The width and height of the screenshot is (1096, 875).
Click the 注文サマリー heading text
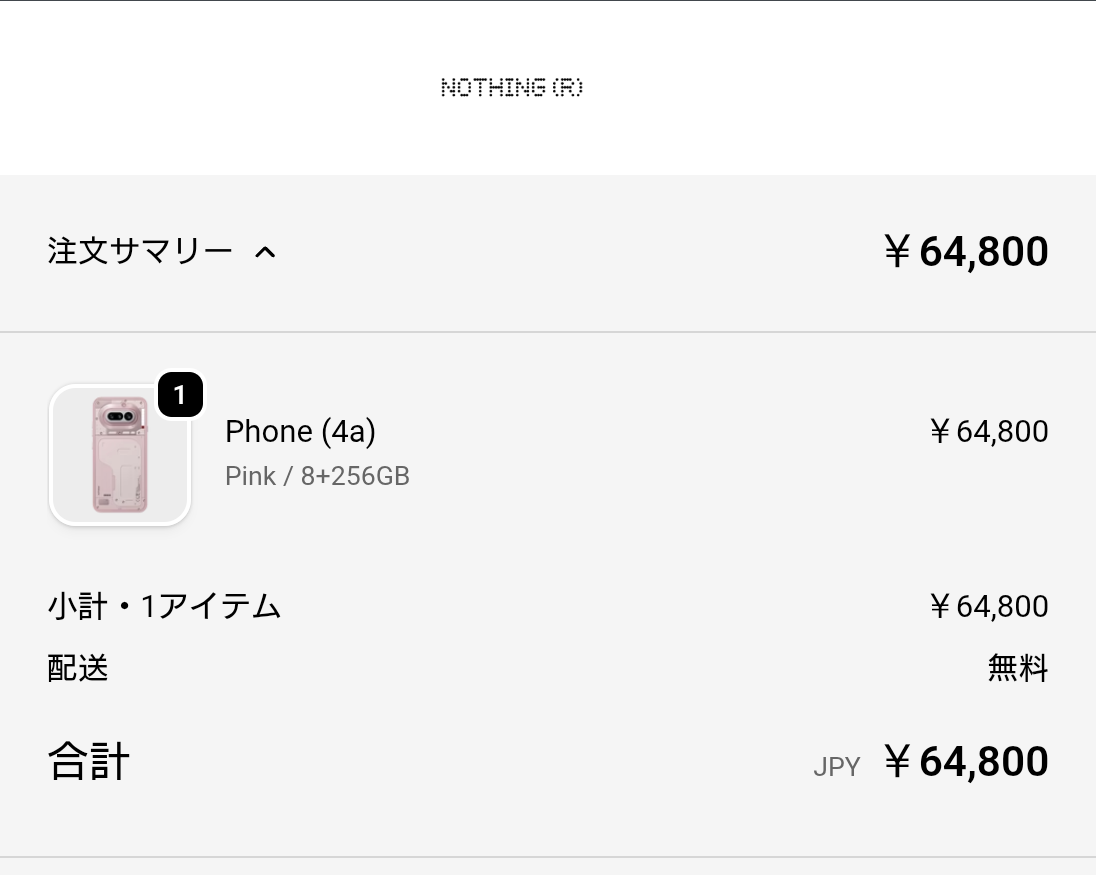140,251
